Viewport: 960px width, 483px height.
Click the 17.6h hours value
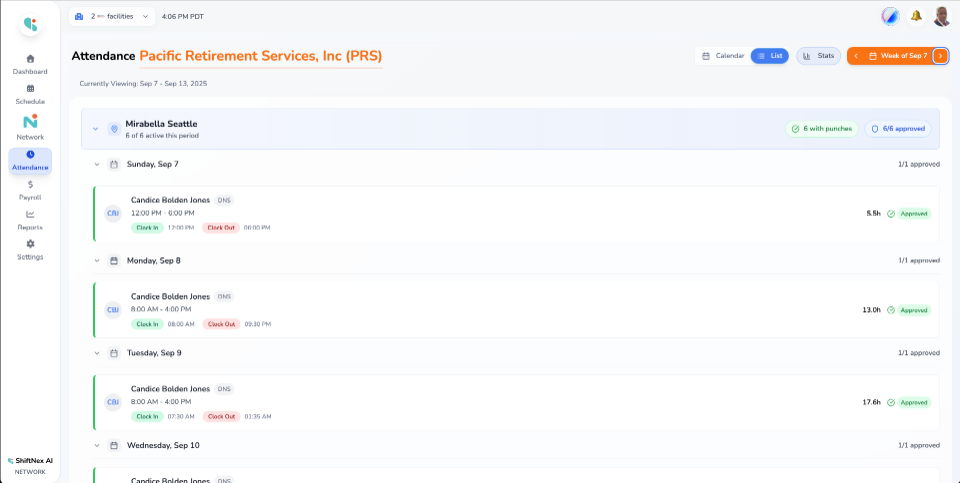tap(871, 403)
